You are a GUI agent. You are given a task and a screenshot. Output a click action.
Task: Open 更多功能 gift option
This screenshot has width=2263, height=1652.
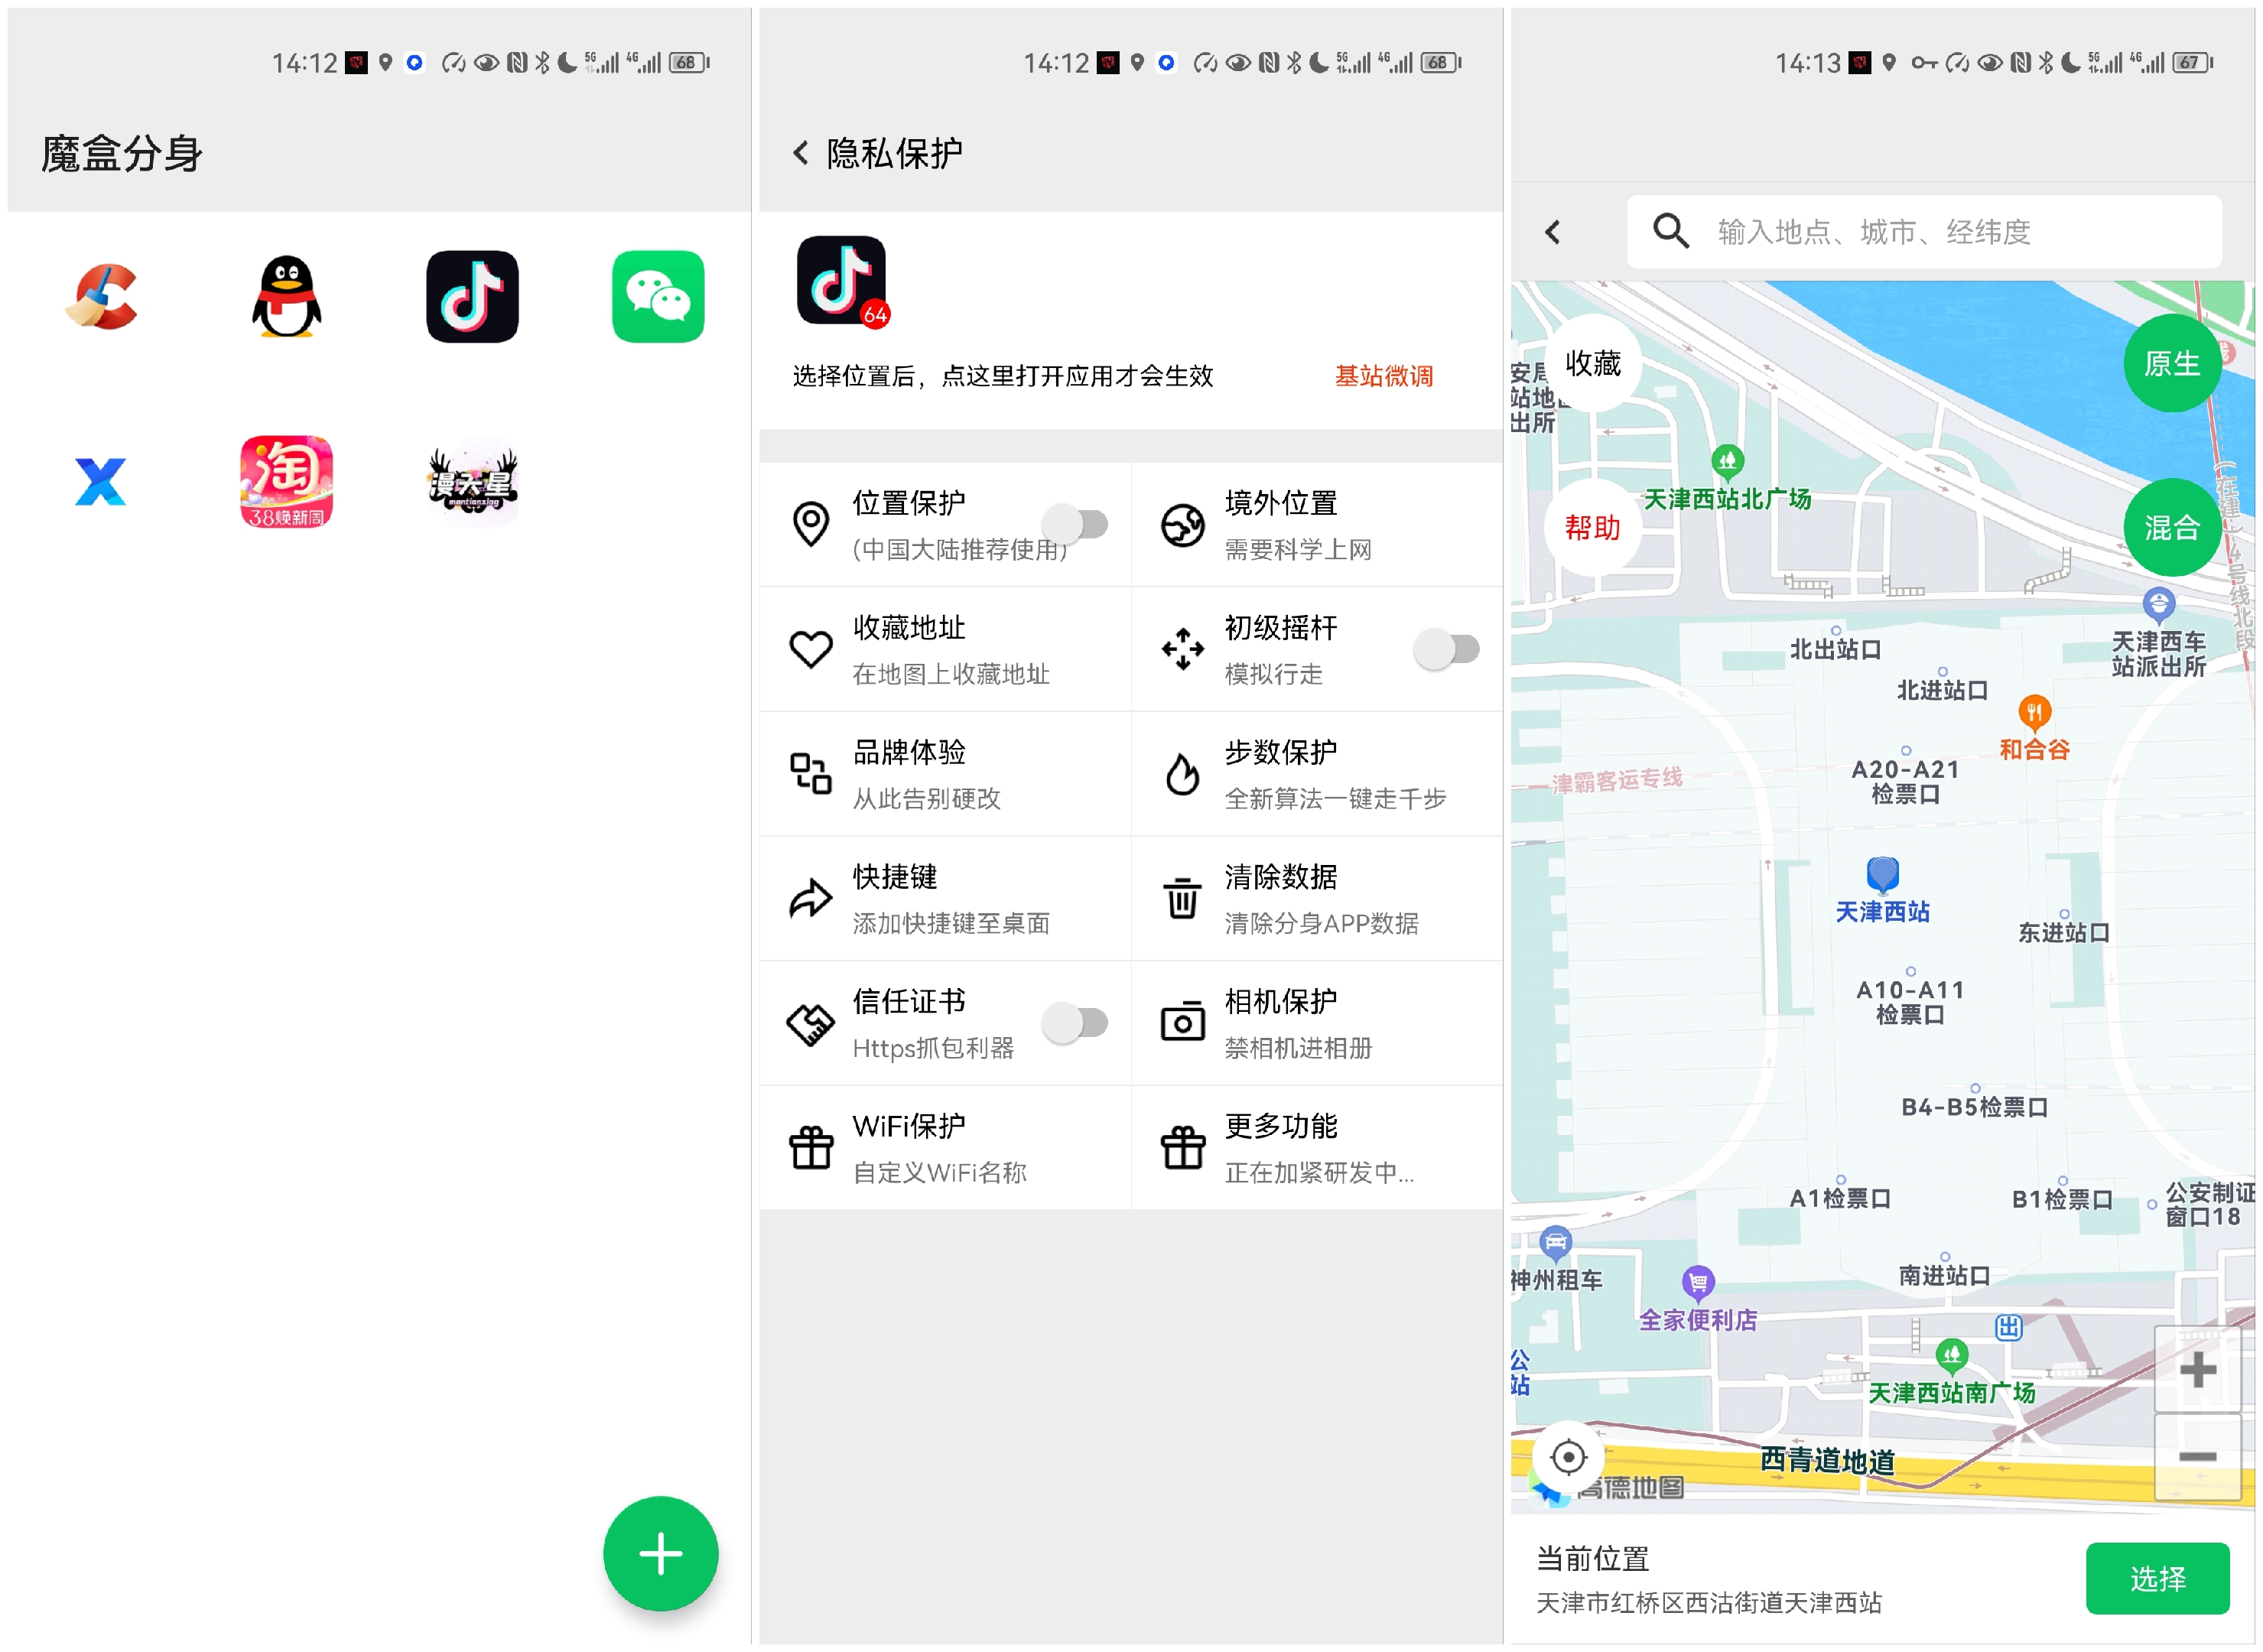click(x=1317, y=1148)
